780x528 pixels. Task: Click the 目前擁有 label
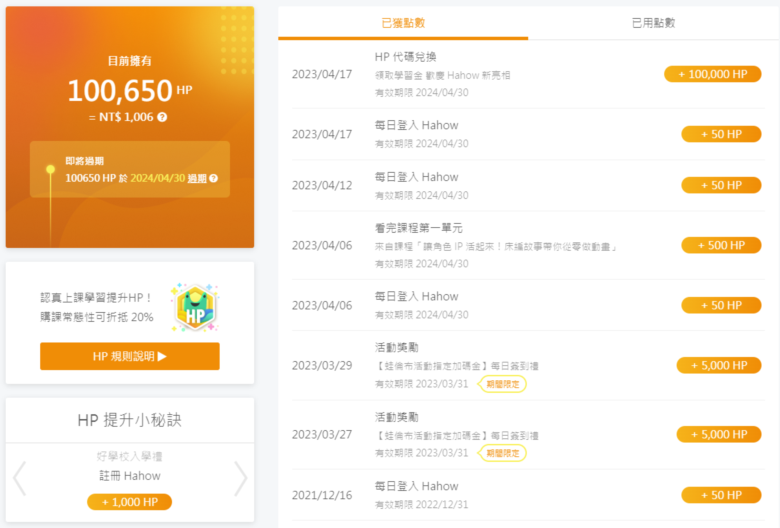pyautogui.click(x=130, y=61)
